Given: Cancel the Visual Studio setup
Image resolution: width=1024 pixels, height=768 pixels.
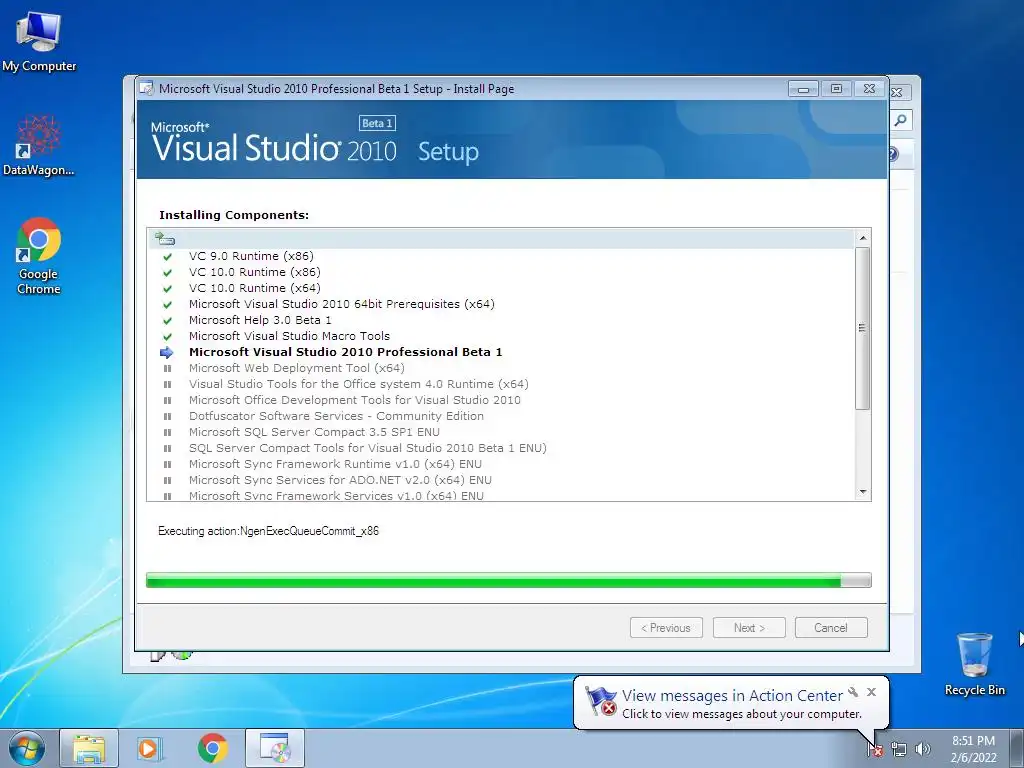Looking at the screenshot, I should pos(831,628).
